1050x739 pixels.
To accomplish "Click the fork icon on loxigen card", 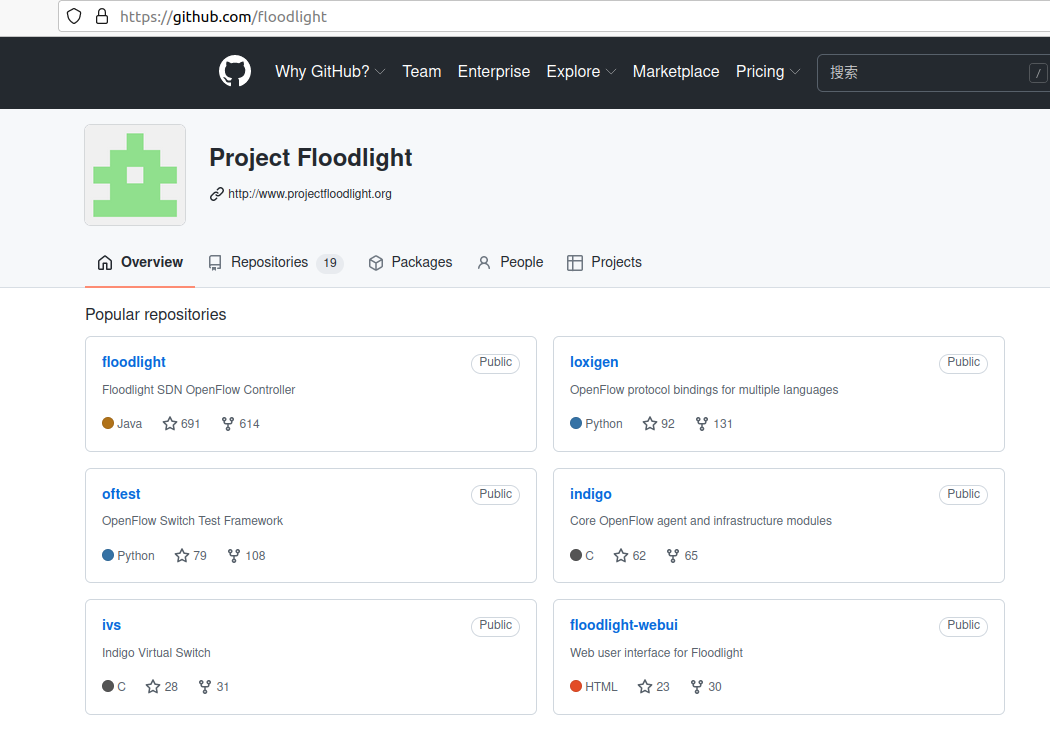I will 702,424.
